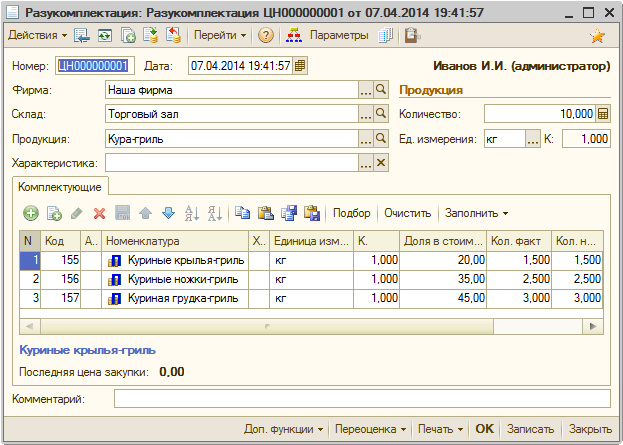The height and width of the screenshot is (445, 623).
Task: Click the OK button
Action: (484, 428)
